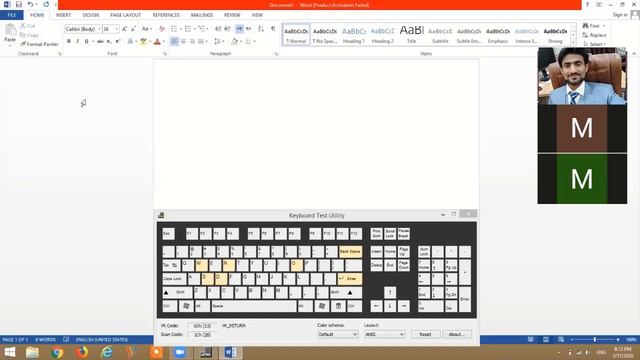Open the Color scheme dropdown
The image size is (640, 360).
coord(338,334)
